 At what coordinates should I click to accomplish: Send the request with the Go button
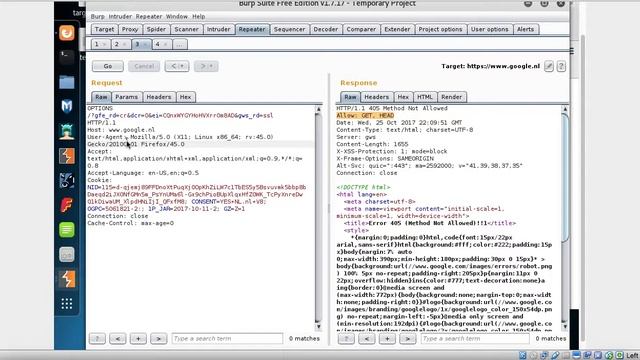pyautogui.click(x=108, y=66)
